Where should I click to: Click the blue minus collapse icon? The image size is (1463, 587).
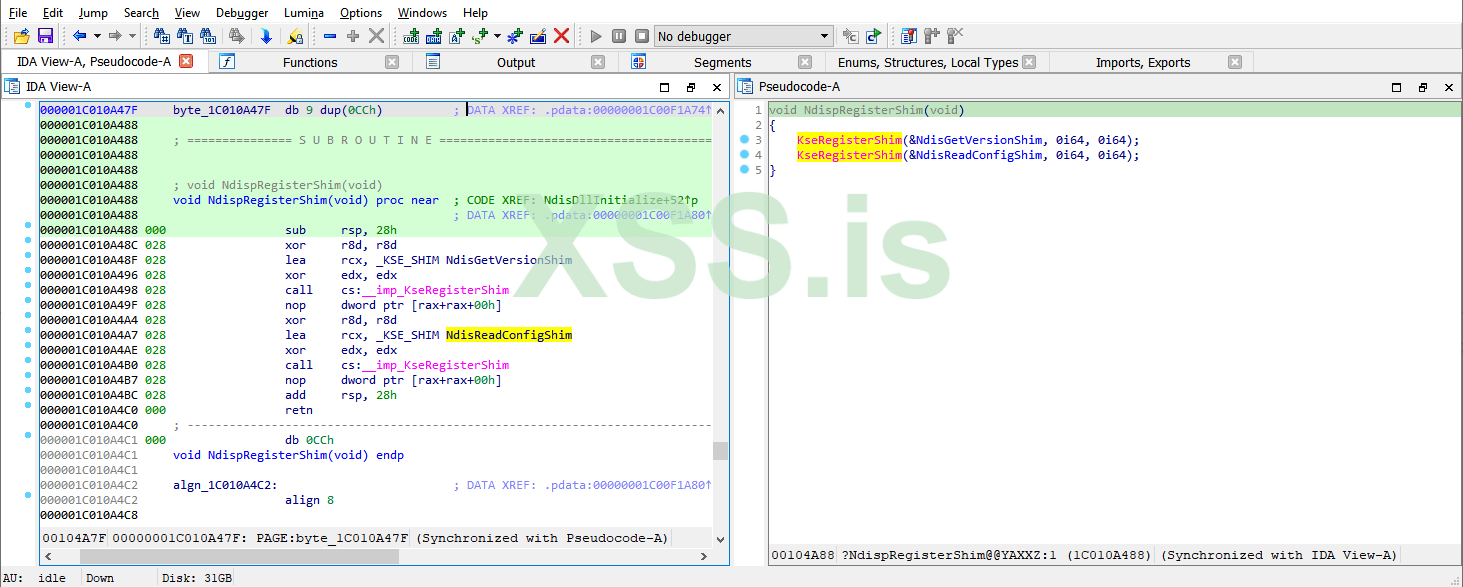(330, 36)
